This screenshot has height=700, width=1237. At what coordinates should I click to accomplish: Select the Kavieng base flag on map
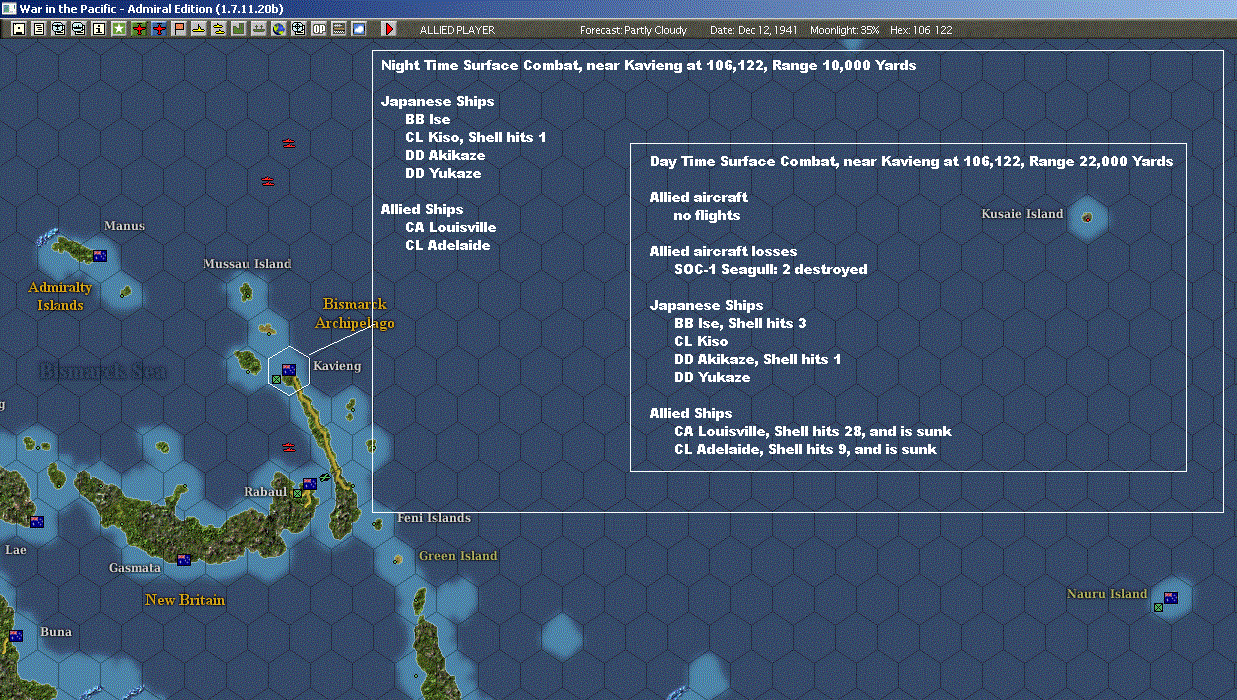coord(289,369)
